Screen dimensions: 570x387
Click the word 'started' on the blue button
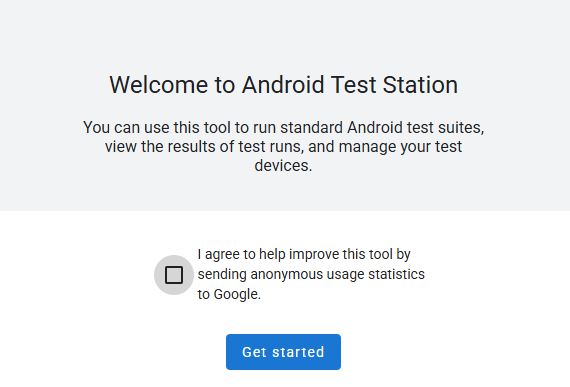pyautogui.click(x=298, y=352)
